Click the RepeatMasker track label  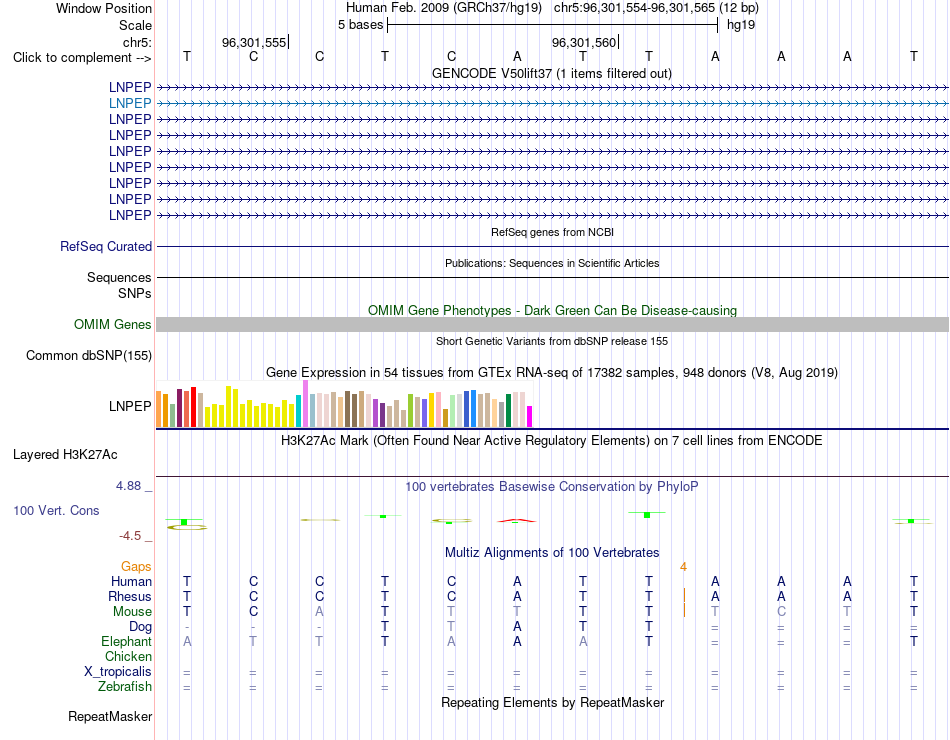point(110,716)
